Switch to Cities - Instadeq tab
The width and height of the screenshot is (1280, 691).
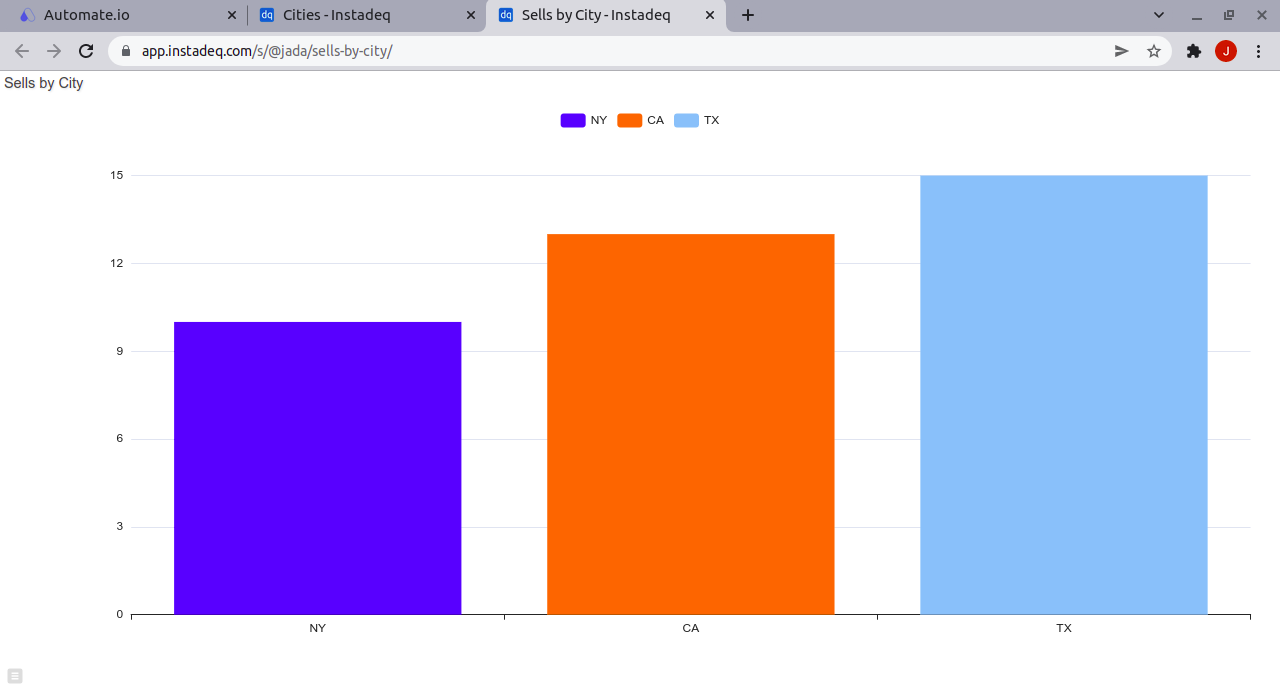tap(366, 15)
